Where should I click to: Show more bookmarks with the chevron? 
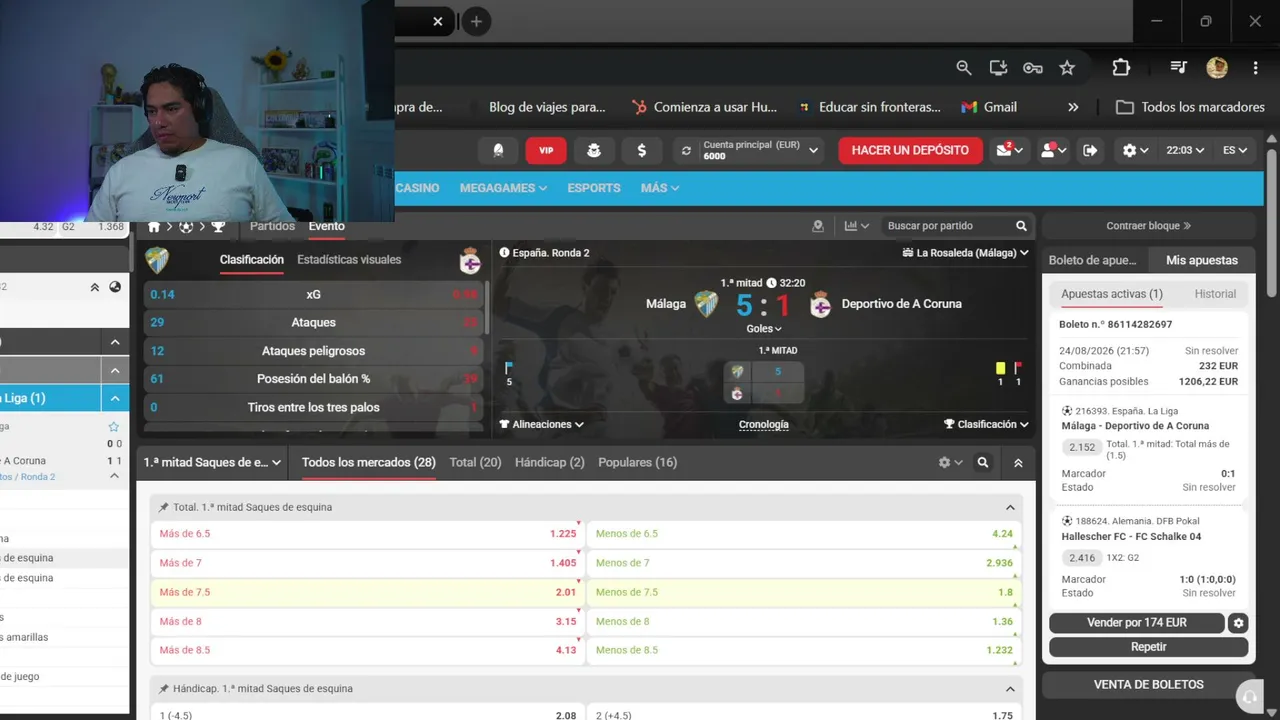(1073, 107)
